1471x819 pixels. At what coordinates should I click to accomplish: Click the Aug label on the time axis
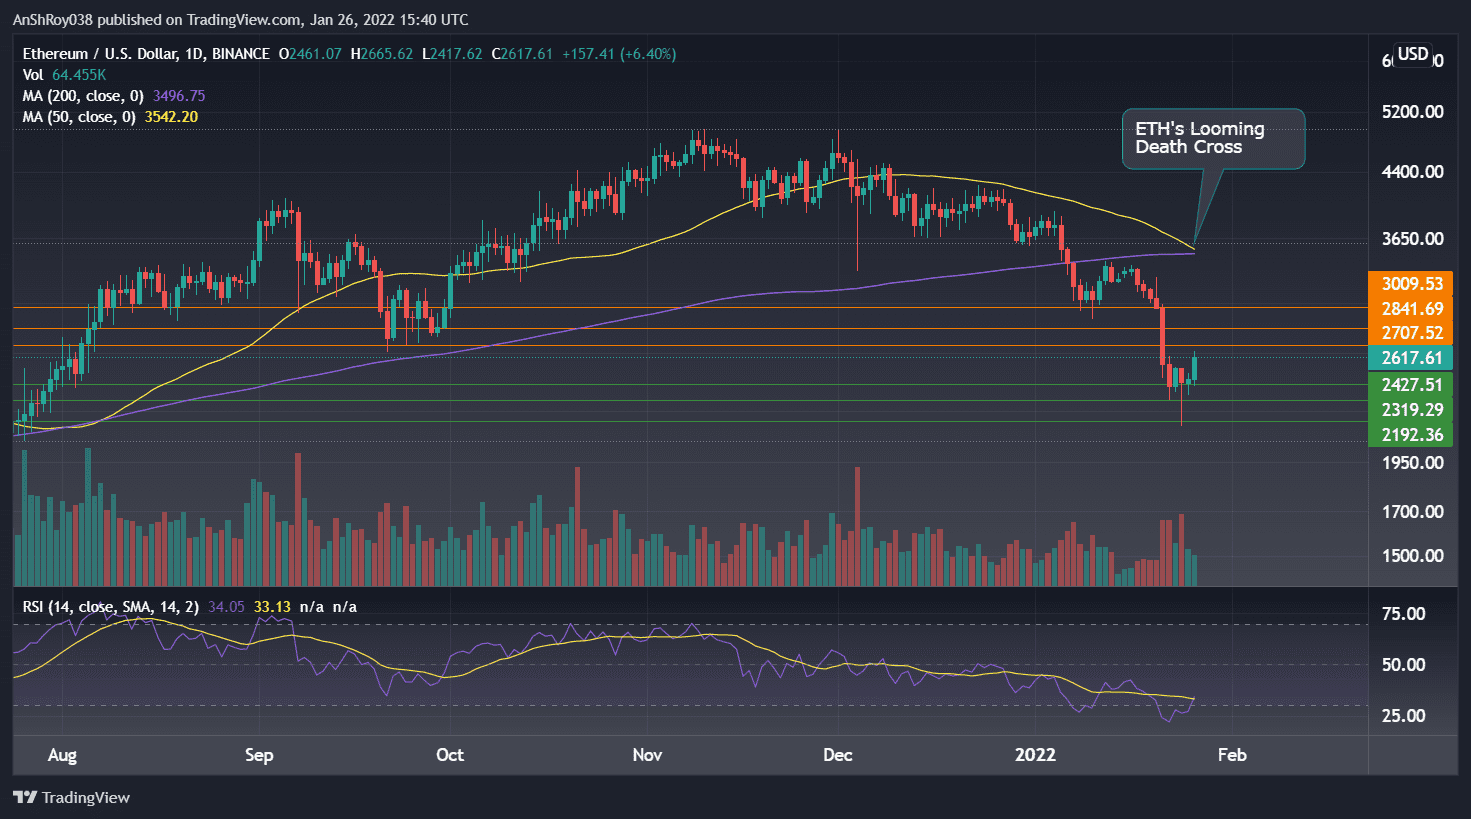62,756
